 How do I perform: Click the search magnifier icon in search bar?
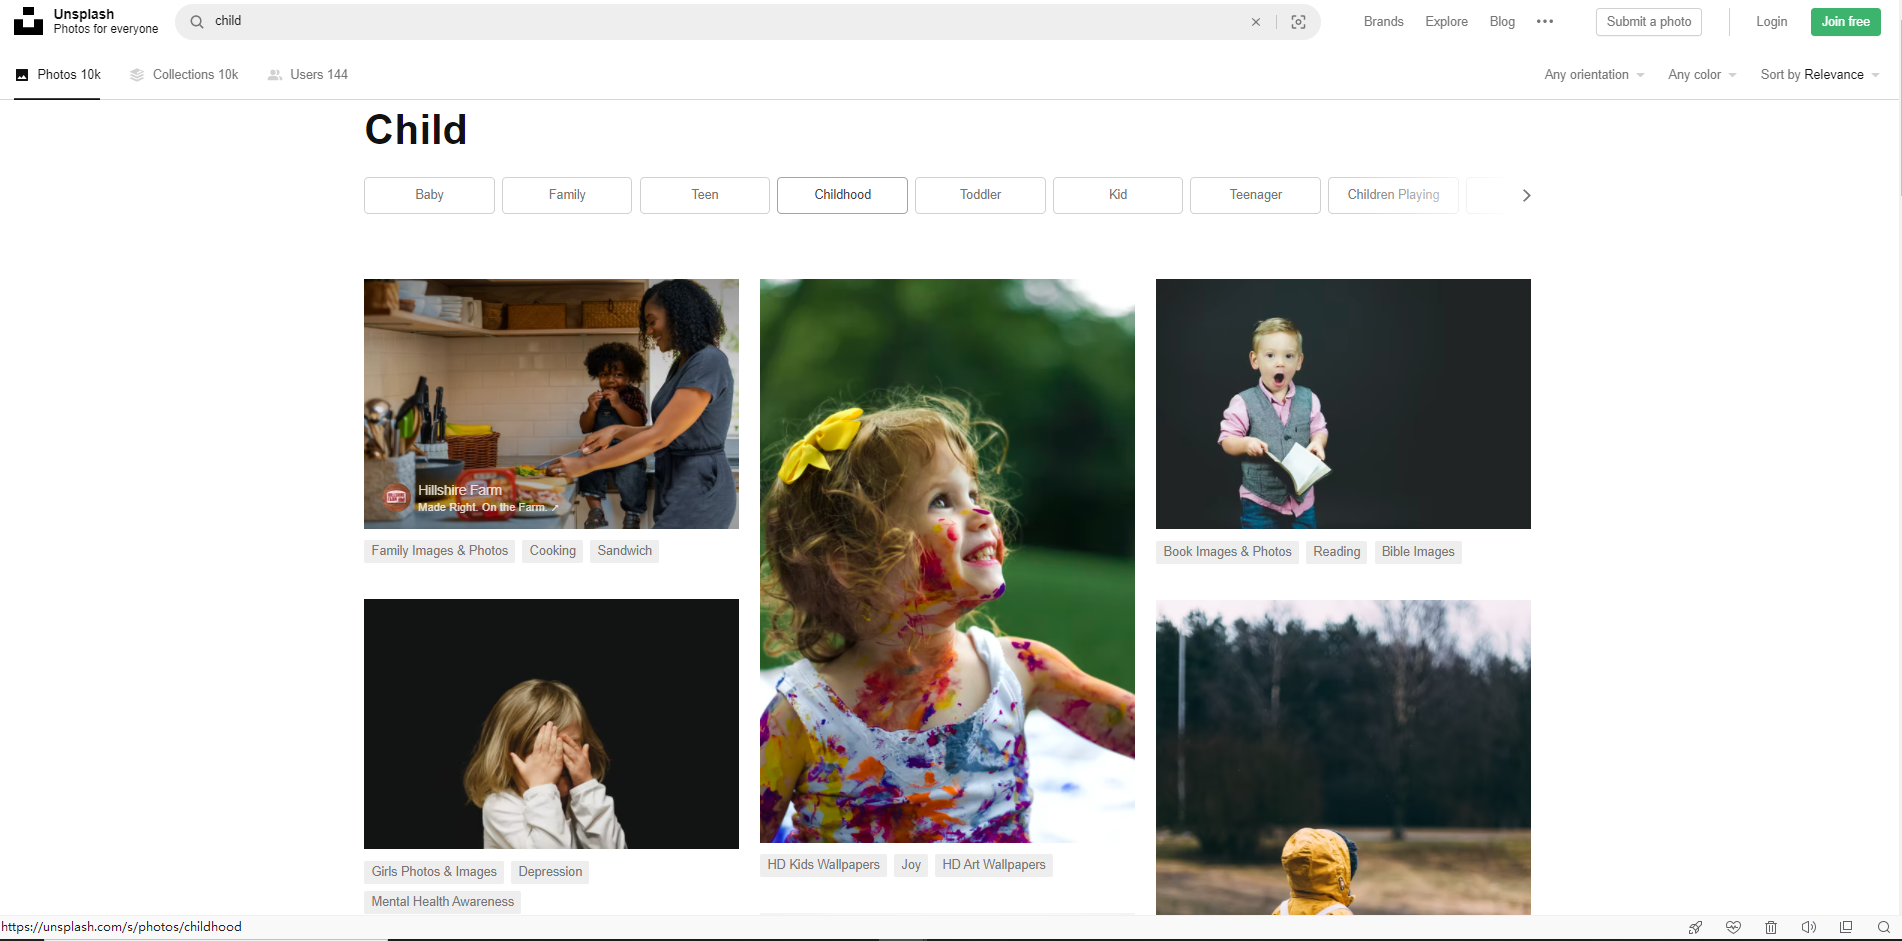[x=197, y=21]
